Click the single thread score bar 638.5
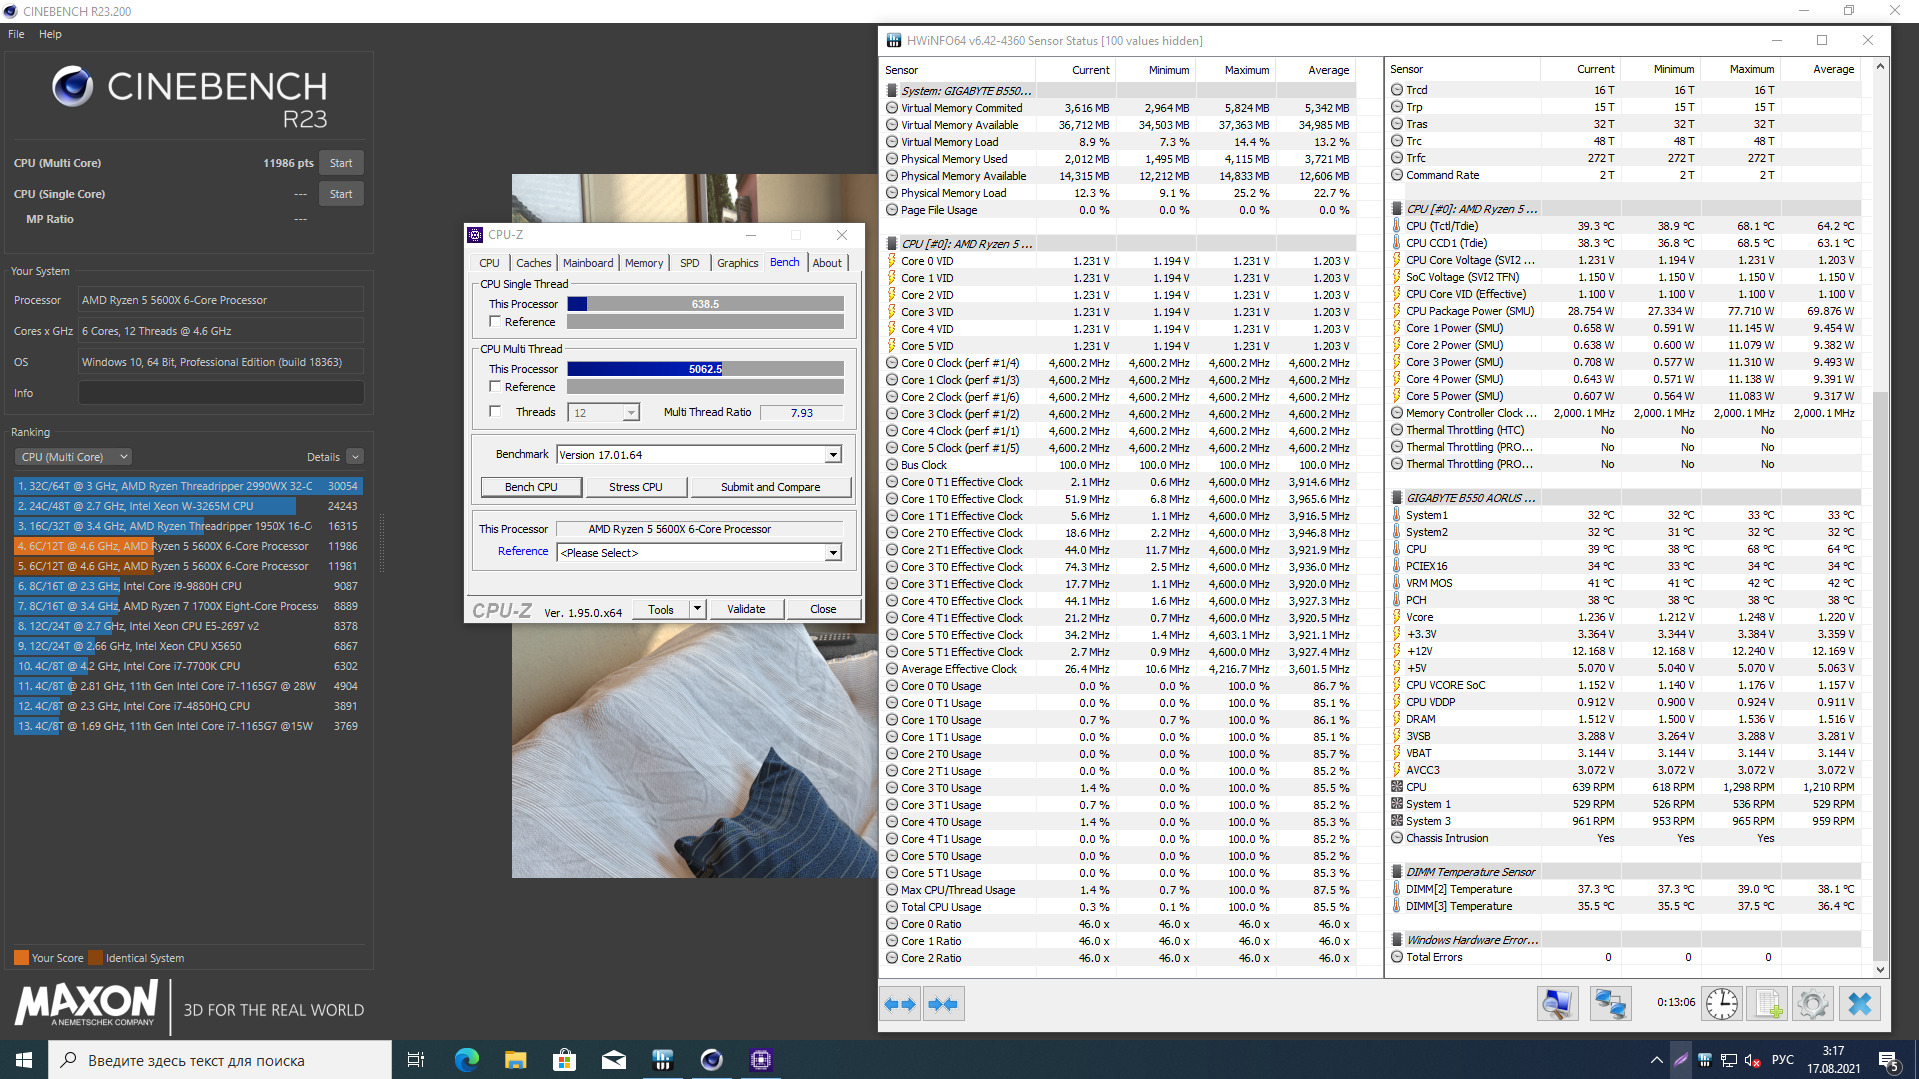 pyautogui.click(x=705, y=304)
